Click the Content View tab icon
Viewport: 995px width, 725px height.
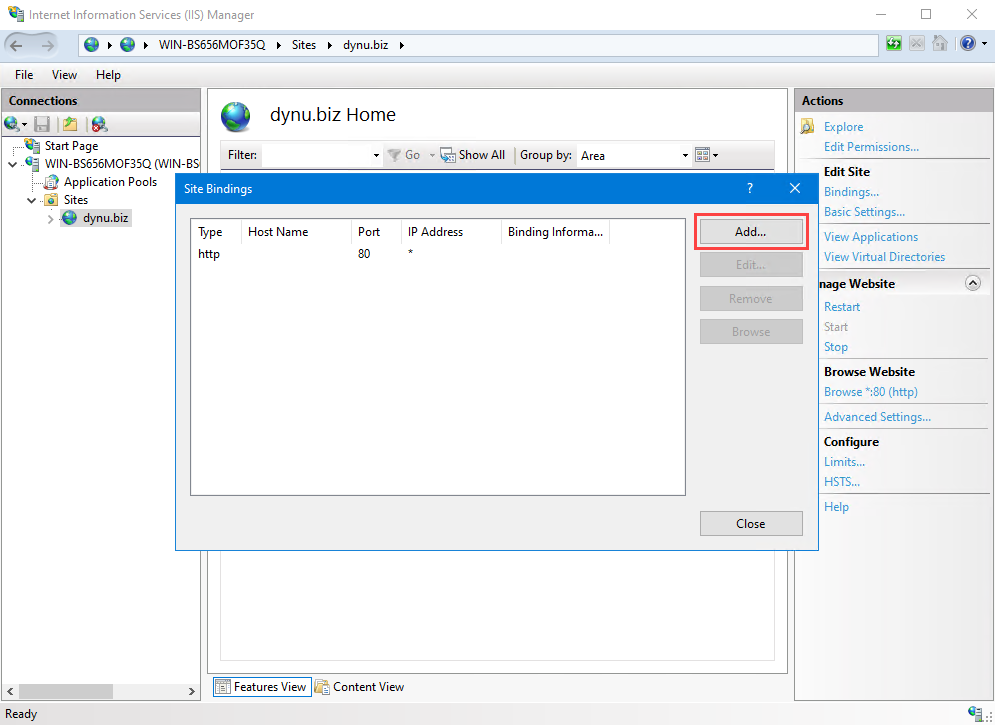click(322, 686)
